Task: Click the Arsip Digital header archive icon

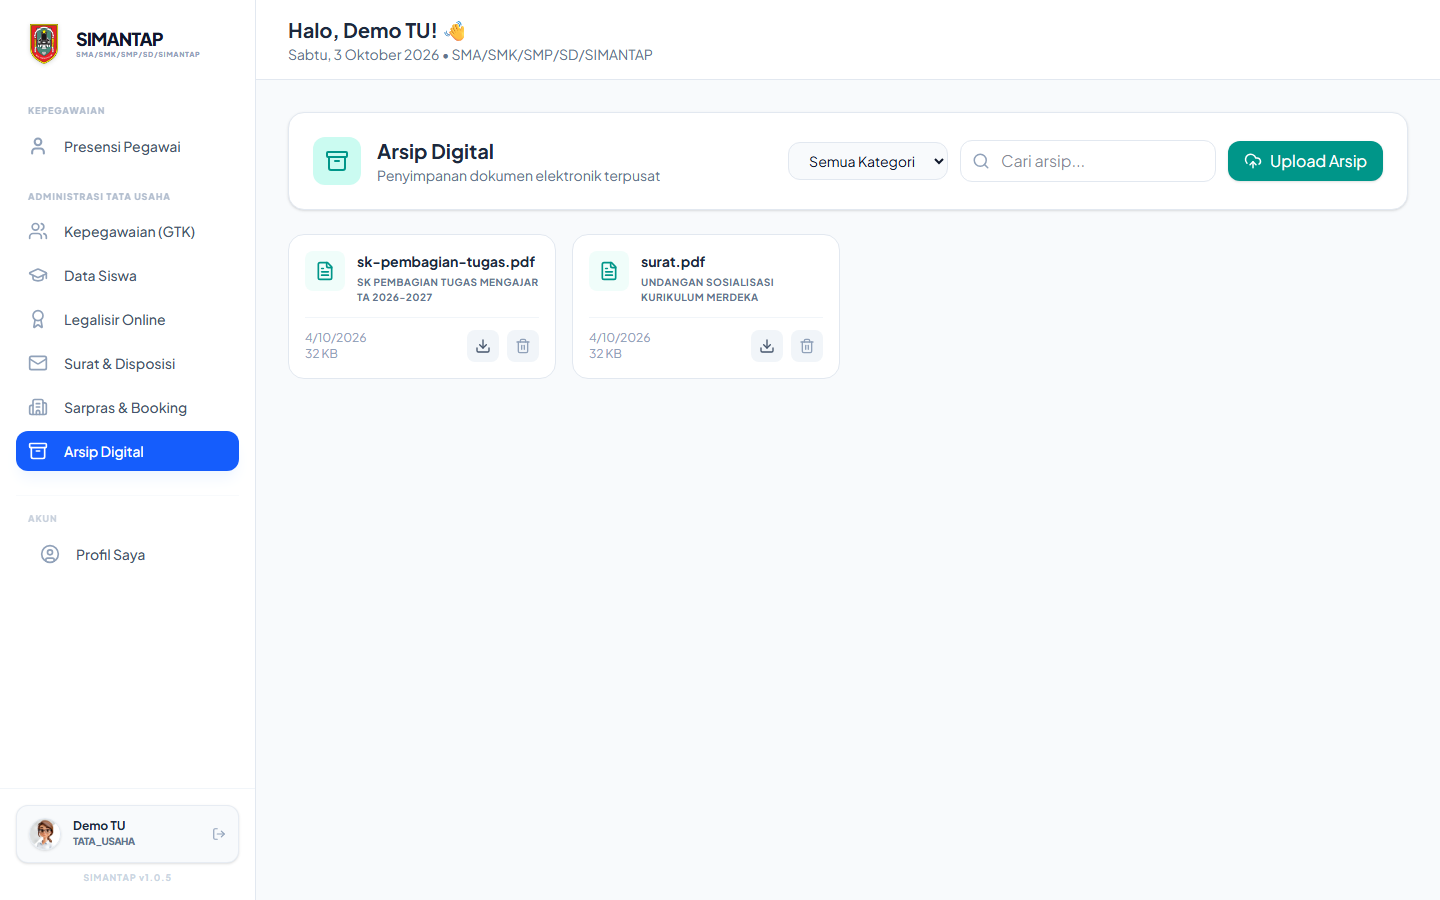Action: click(337, 161)
